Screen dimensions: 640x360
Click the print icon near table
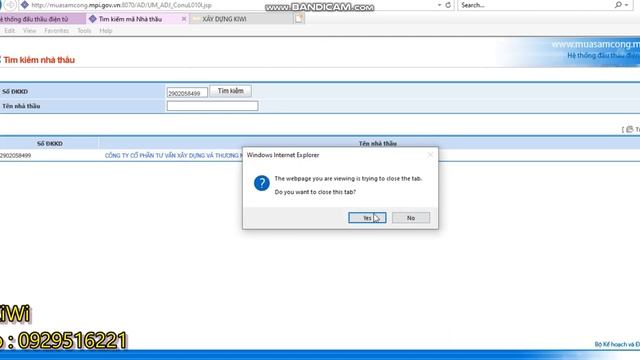(x=629, y=129)
